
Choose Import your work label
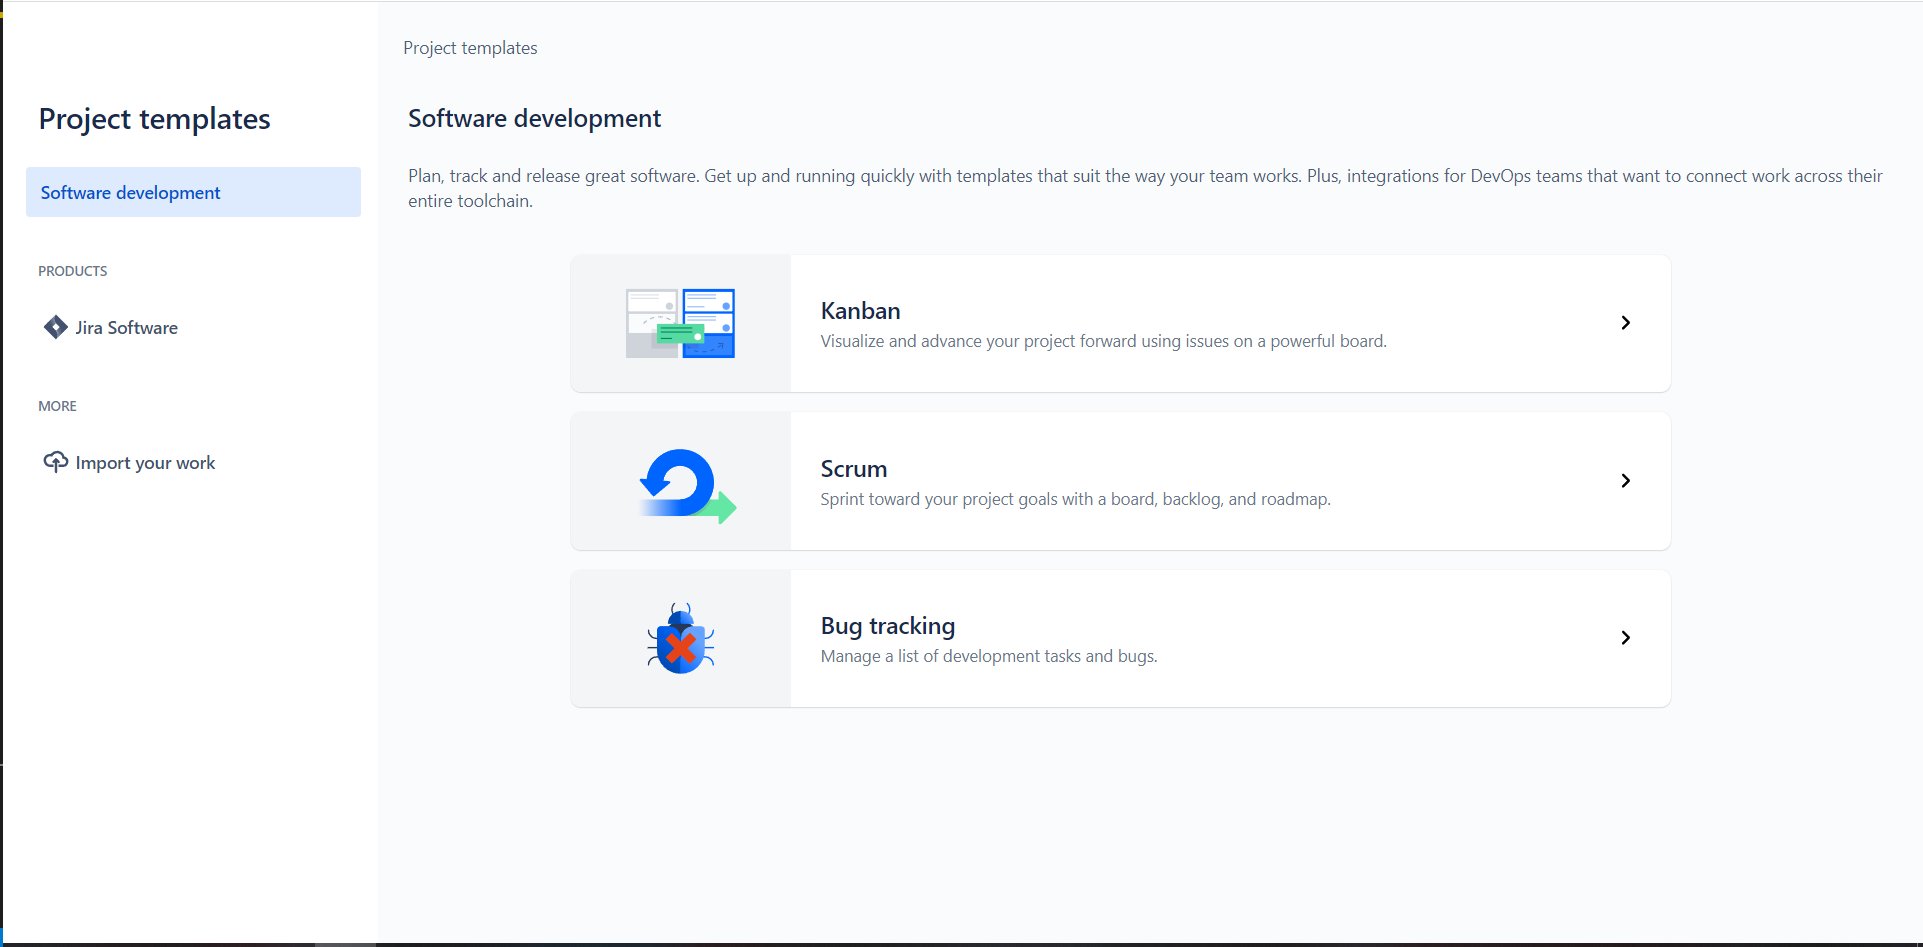(x=146, y=463)
